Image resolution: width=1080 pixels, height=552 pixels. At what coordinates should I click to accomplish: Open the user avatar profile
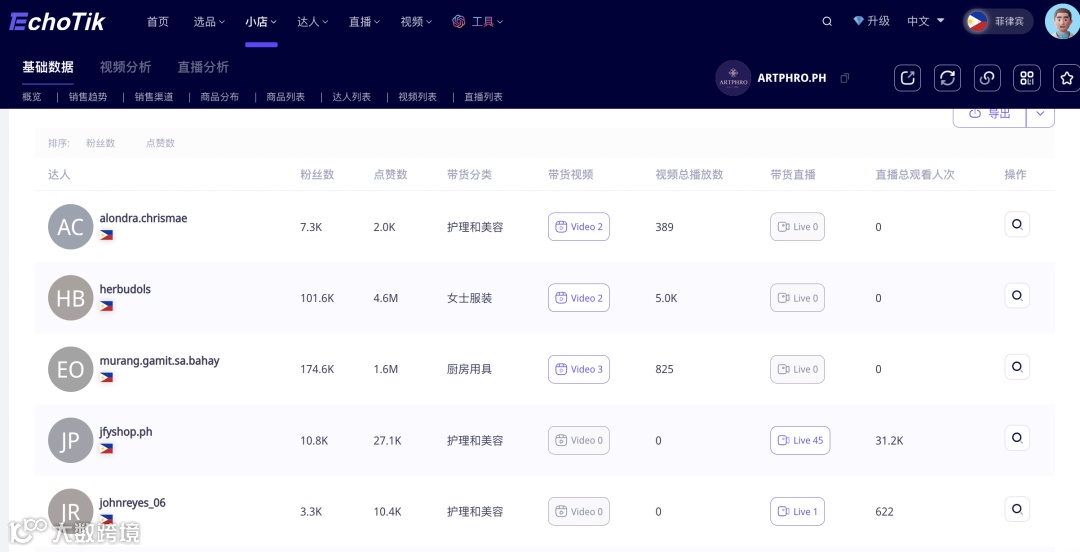coord(1062,21)
